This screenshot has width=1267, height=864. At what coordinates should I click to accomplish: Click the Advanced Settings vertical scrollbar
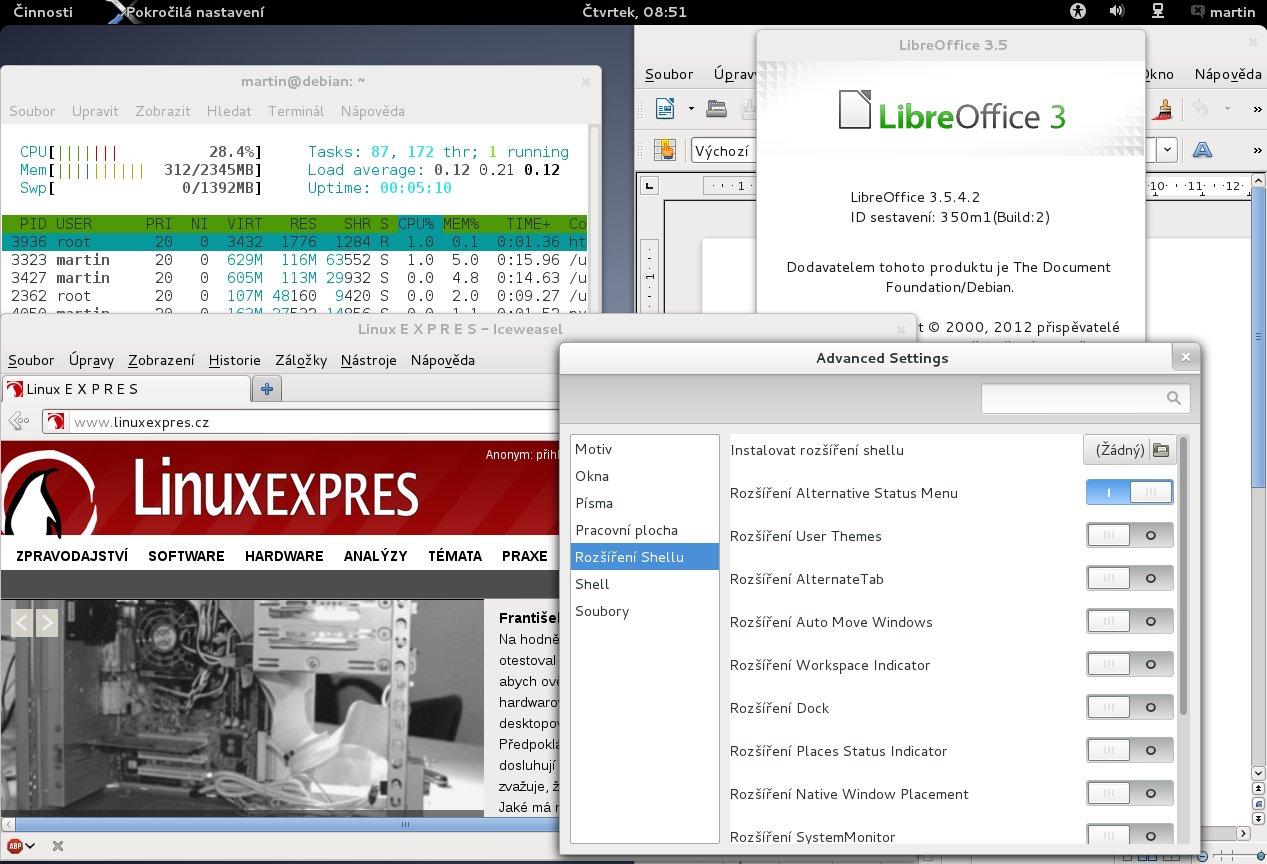pyautogui.click(x=1184, y=575)
